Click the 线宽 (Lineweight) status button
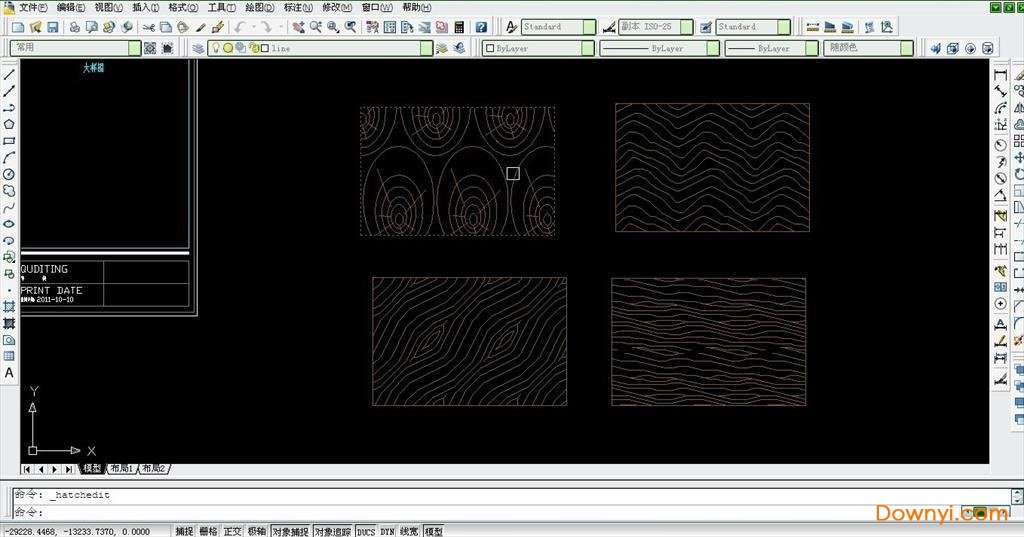The width and height of the screenshot is (1024, 537). click(410, 532)
